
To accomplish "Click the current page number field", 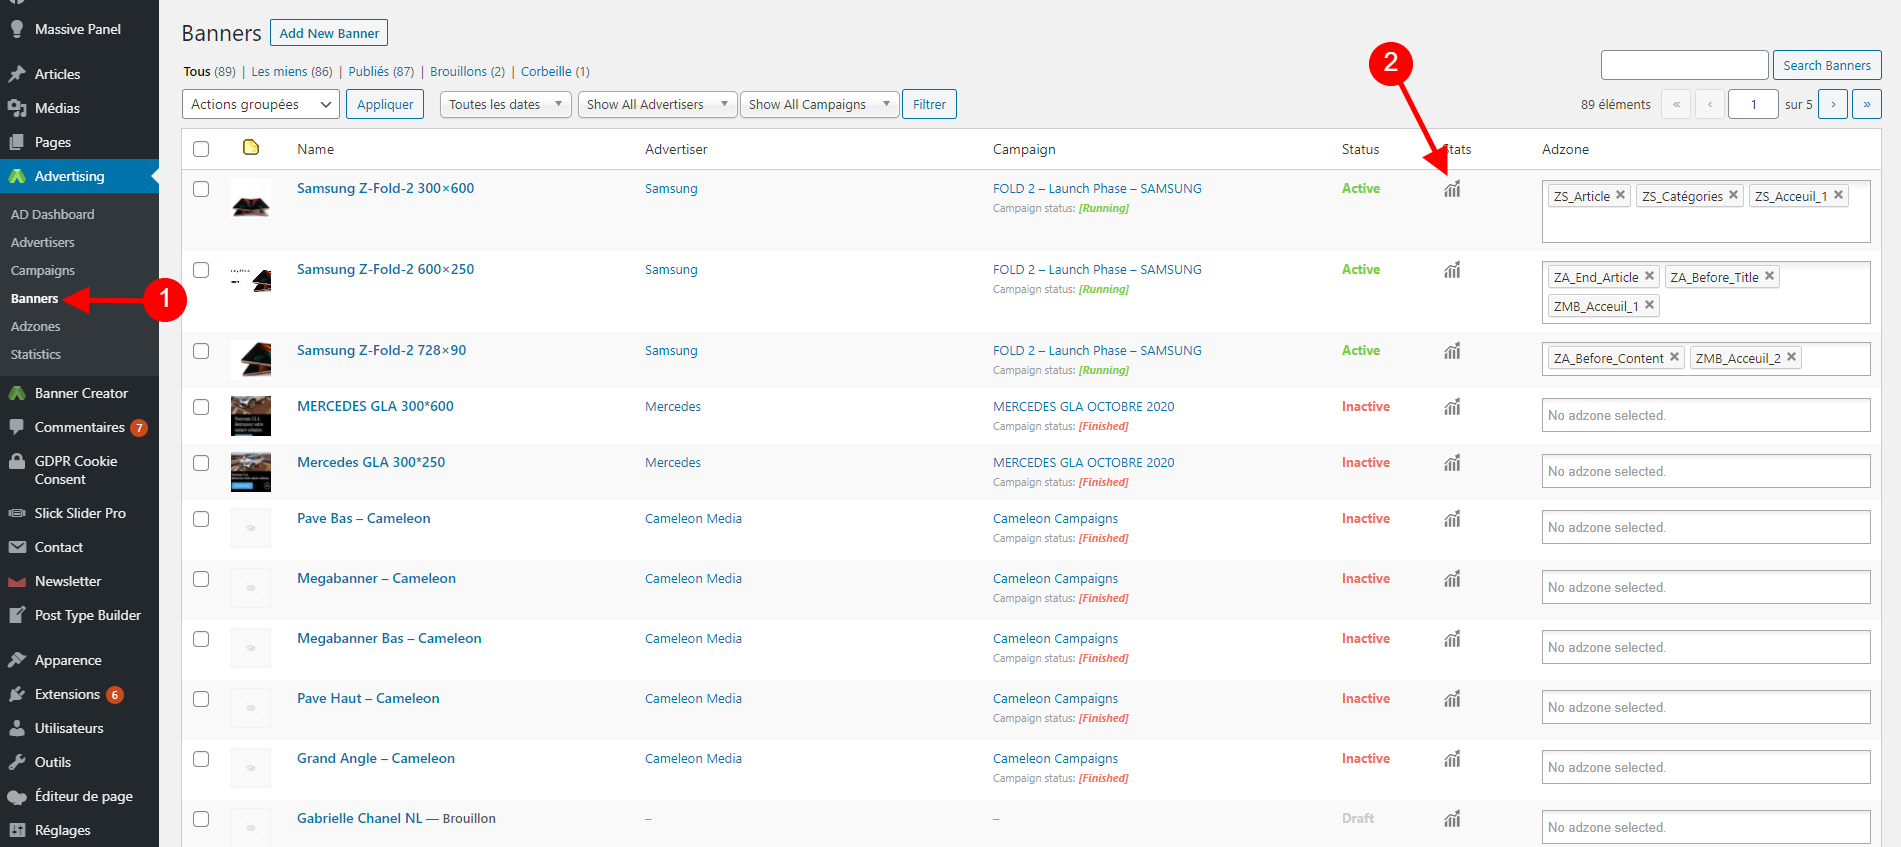I will pyautogui.click(x=1752, y=104).
